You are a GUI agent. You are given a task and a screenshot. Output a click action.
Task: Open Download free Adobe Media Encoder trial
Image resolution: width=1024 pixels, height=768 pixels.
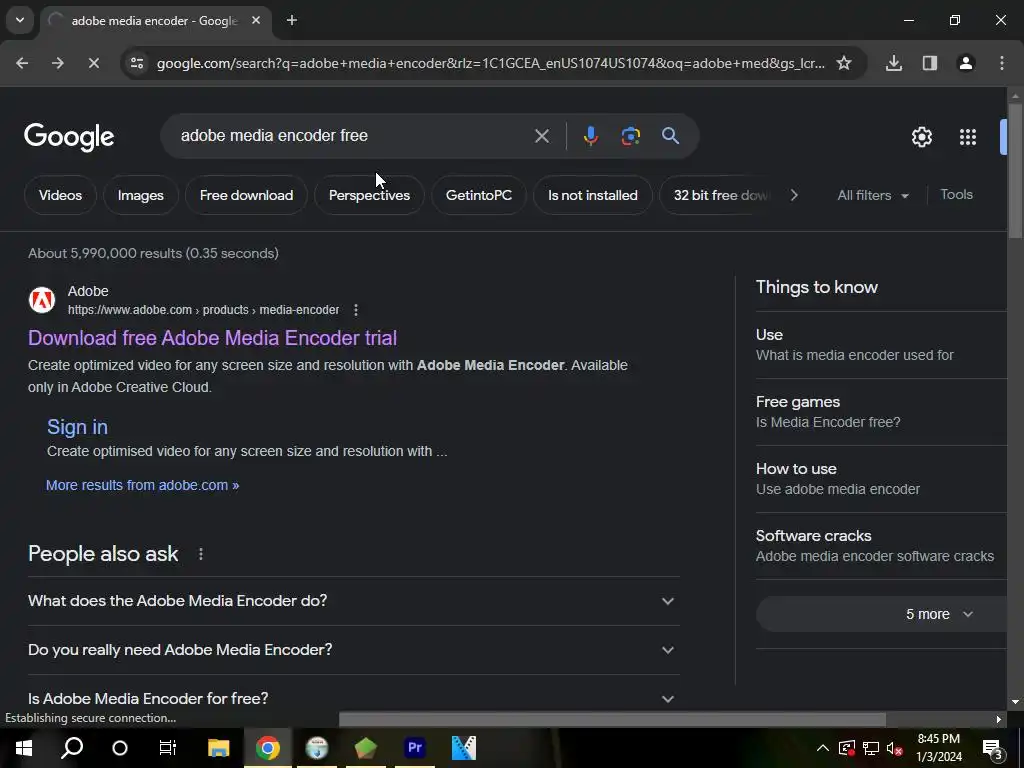pyautogui.click(x=212, y=338)
